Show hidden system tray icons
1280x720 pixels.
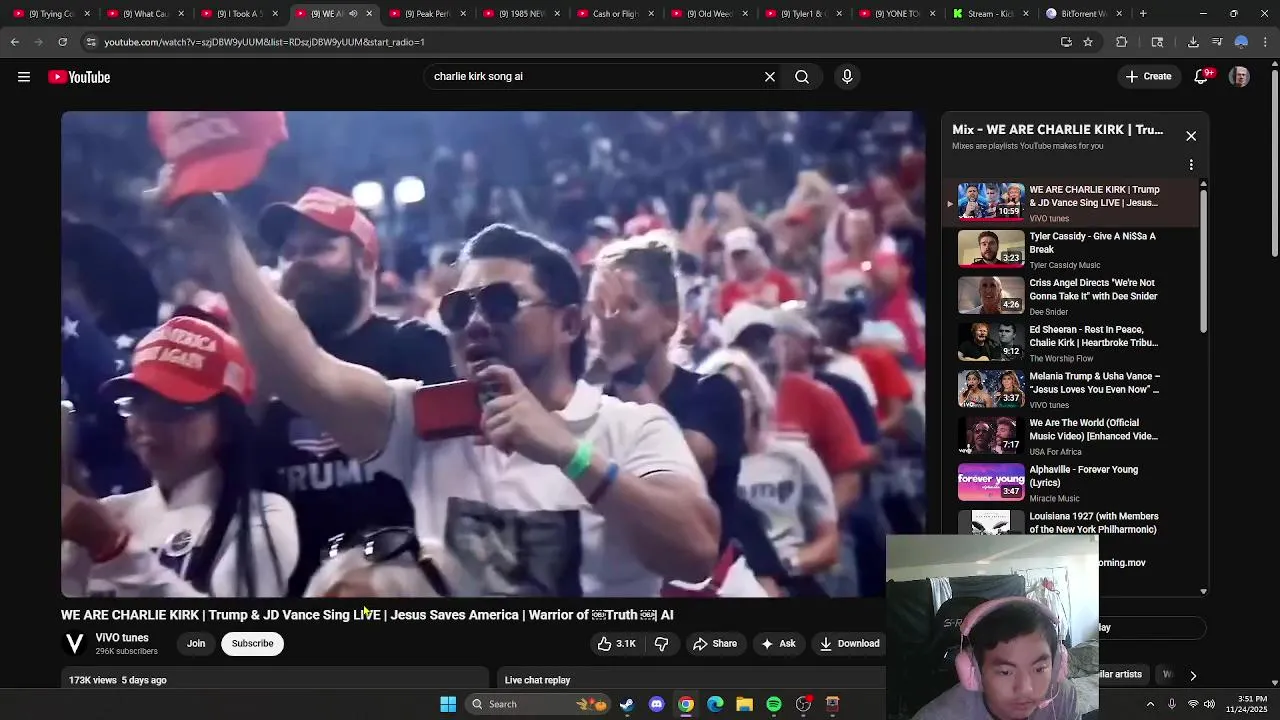click(1150, 704)
